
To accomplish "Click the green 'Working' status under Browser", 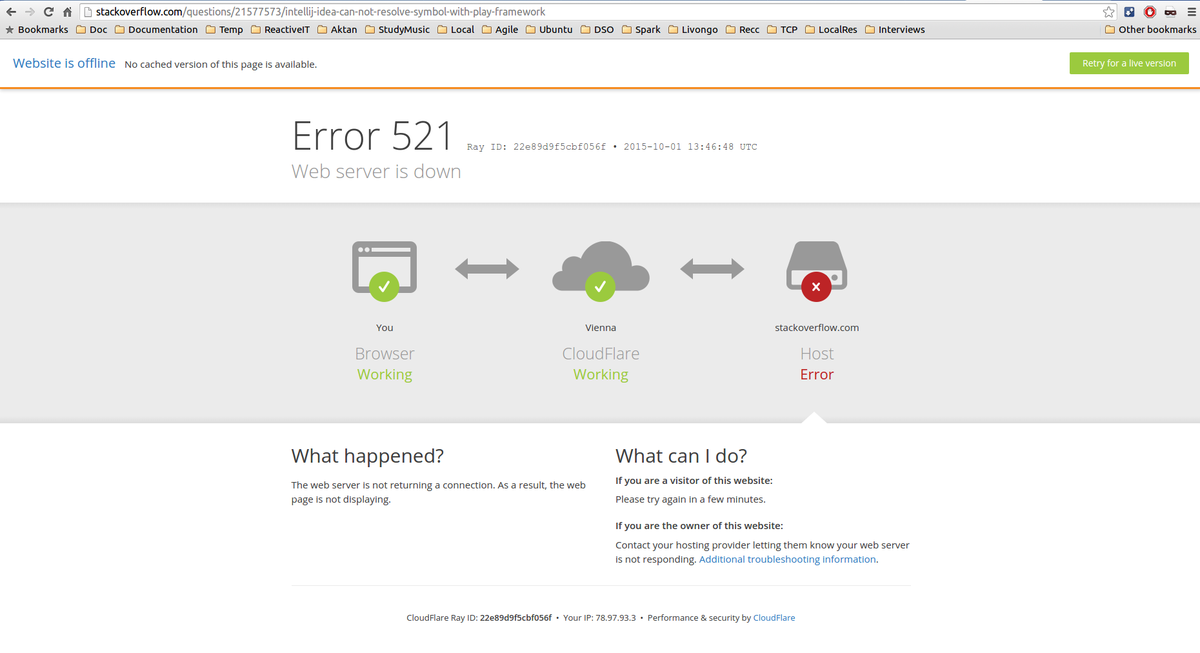I will (x=385, y=375).
